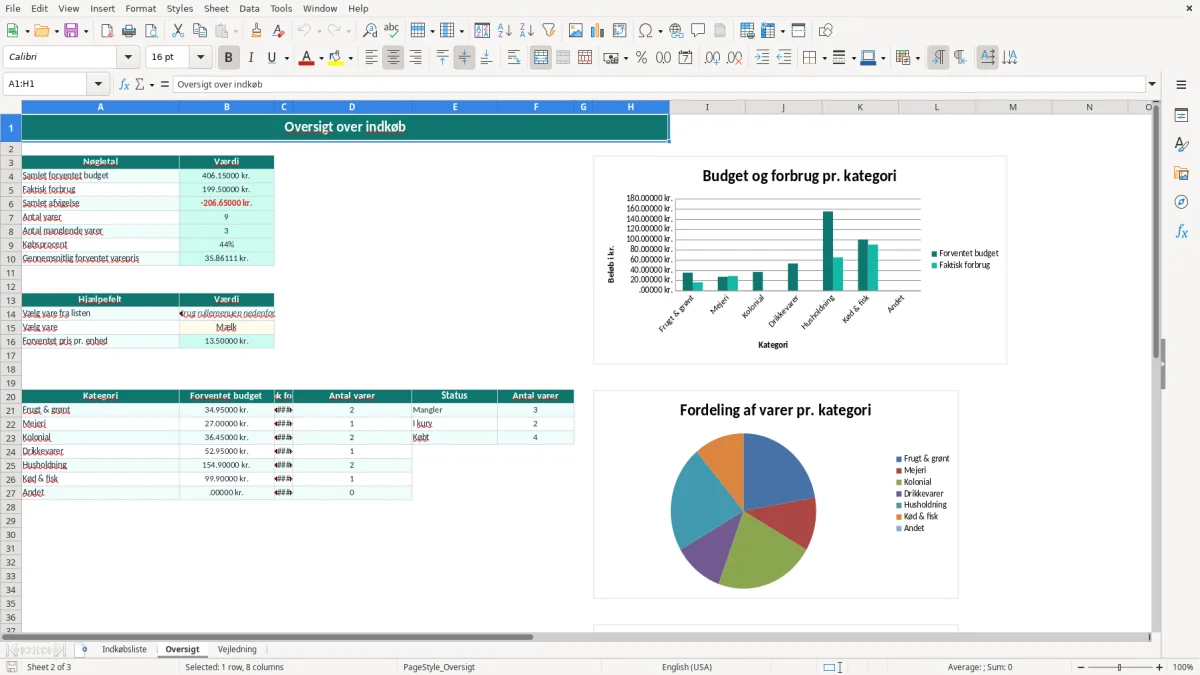The width and height of the screenshot is (1200, 675).
Task: Open Find & Replace from the toolbar
Action: [x=370, y=31]
